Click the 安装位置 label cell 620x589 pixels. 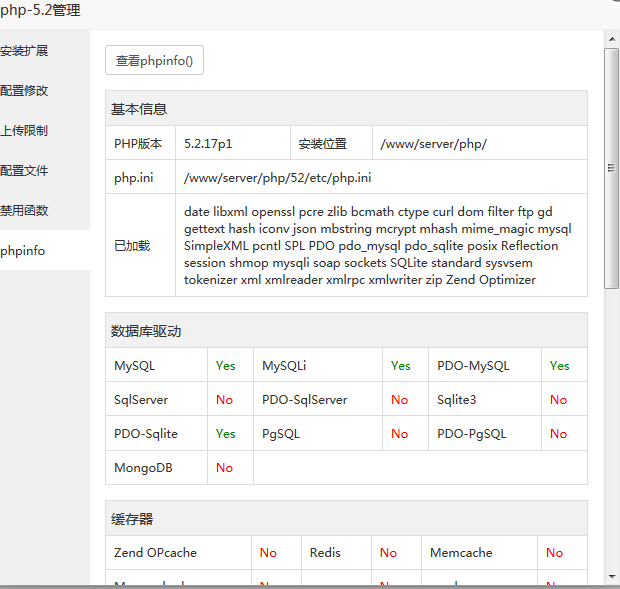tap(331, 143)
